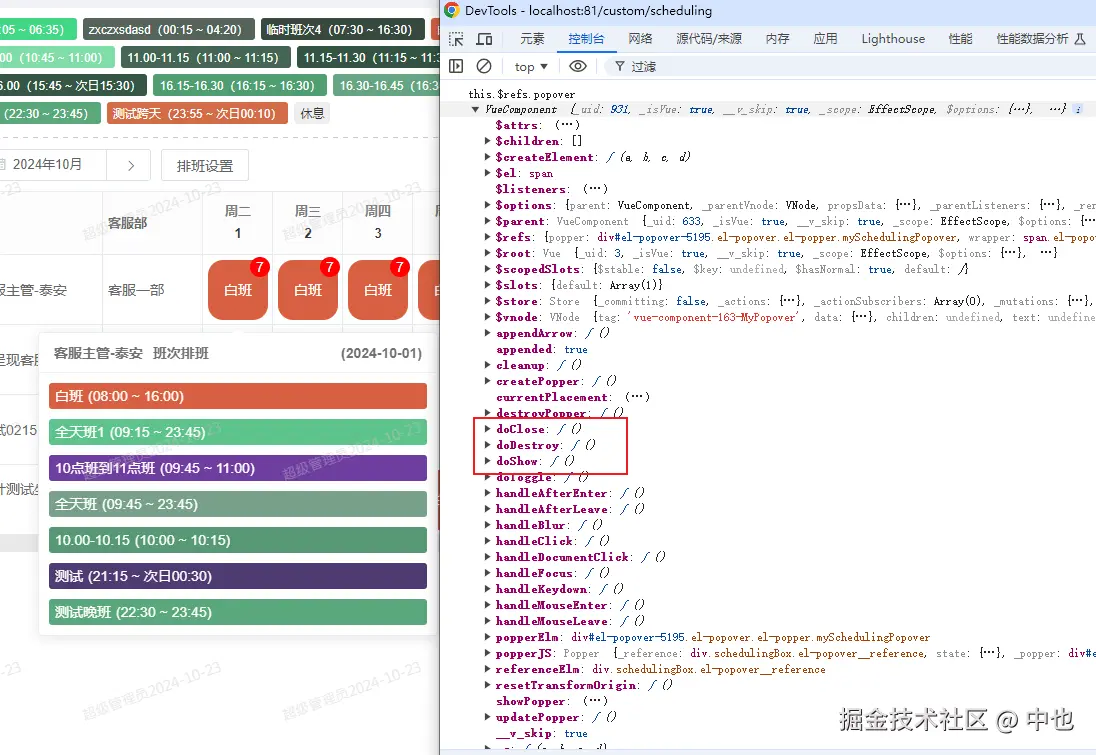Screen dimensions: 1096x755
Task: Expand the $children property
Action: 487,141
